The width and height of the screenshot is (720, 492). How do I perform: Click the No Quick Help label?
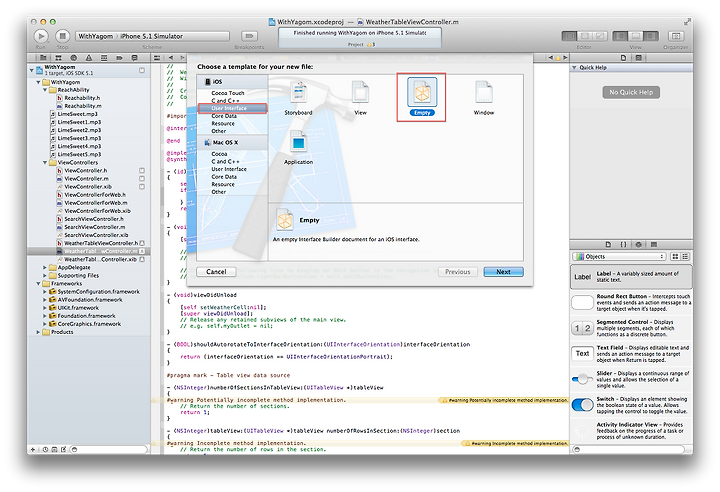pos(631,92)
